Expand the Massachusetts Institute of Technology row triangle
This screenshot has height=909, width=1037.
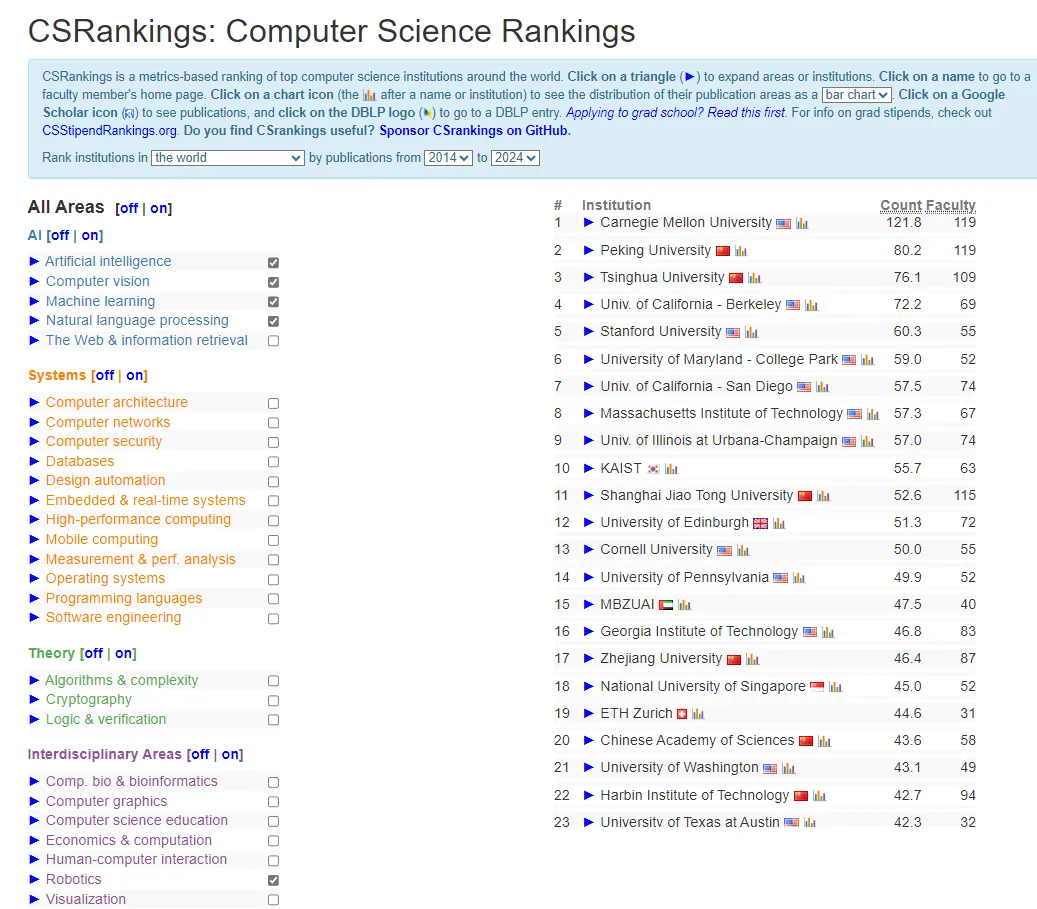coord(589,414)
